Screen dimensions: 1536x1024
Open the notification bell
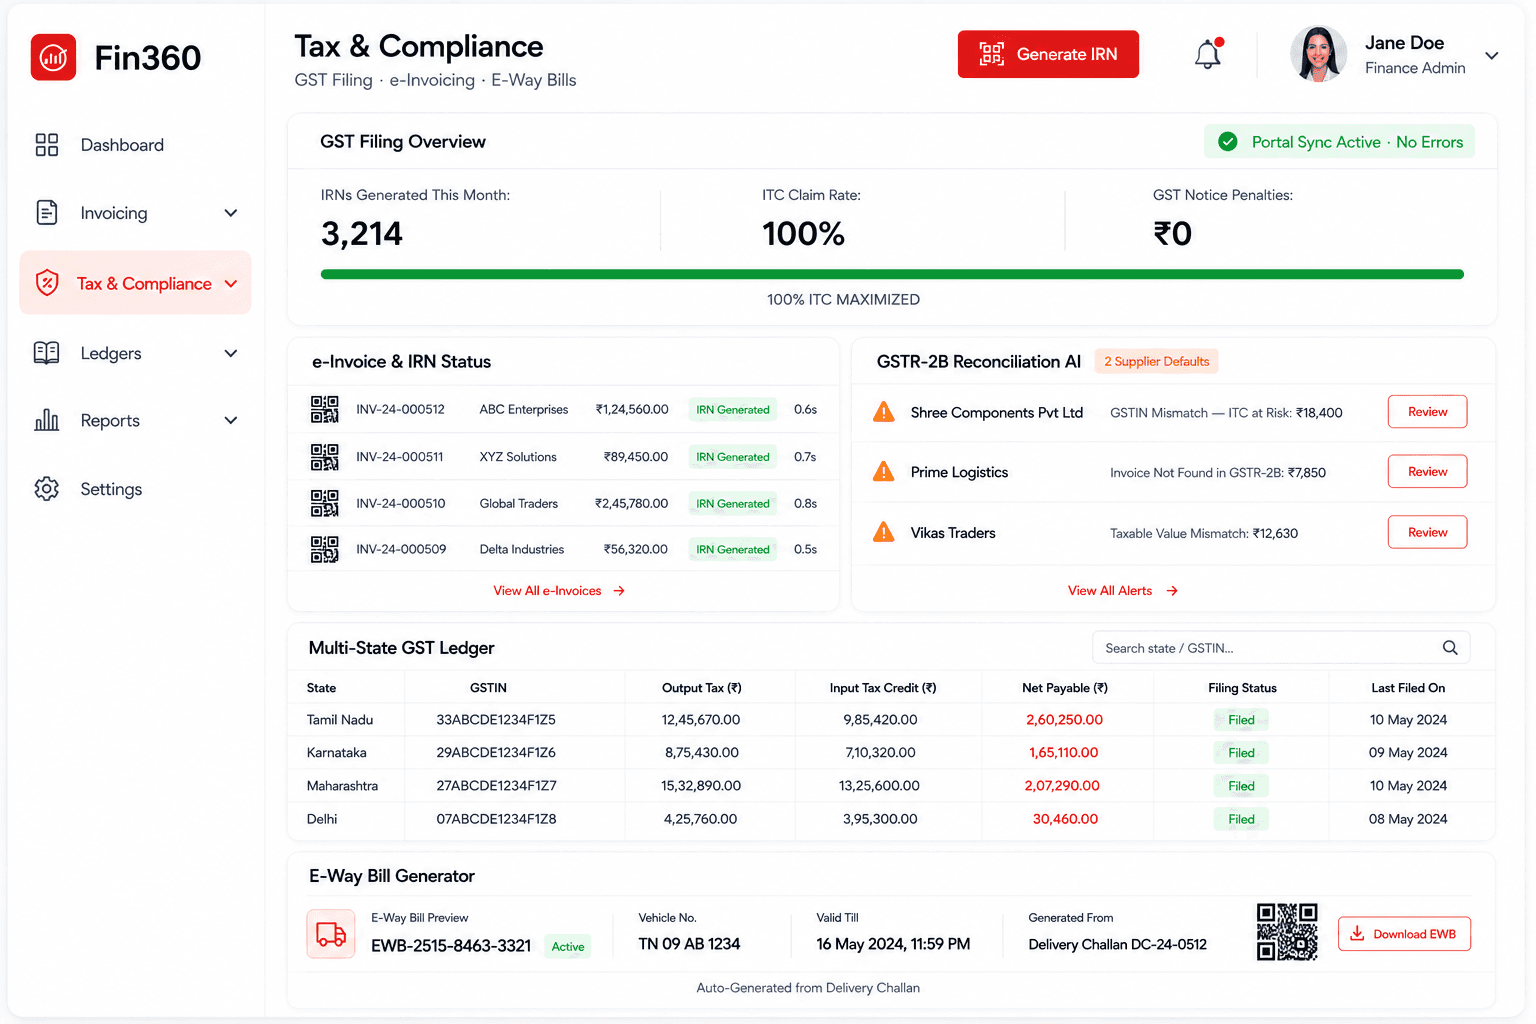[1208, 54]
